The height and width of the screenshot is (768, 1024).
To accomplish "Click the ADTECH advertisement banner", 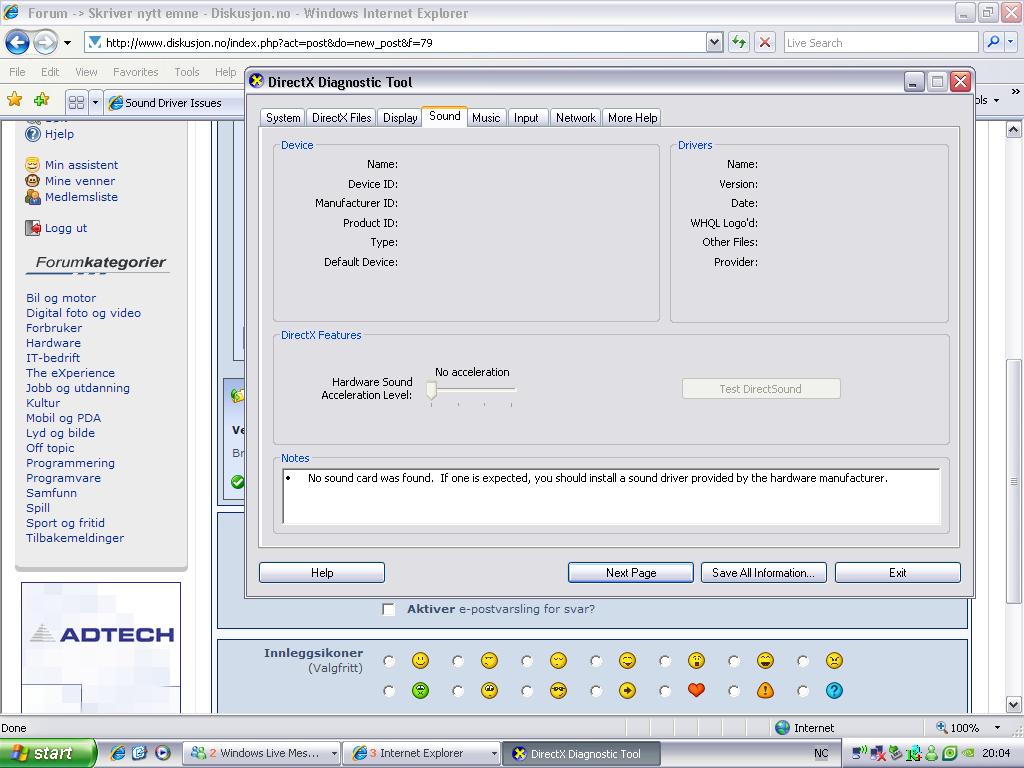I will 101,647.
